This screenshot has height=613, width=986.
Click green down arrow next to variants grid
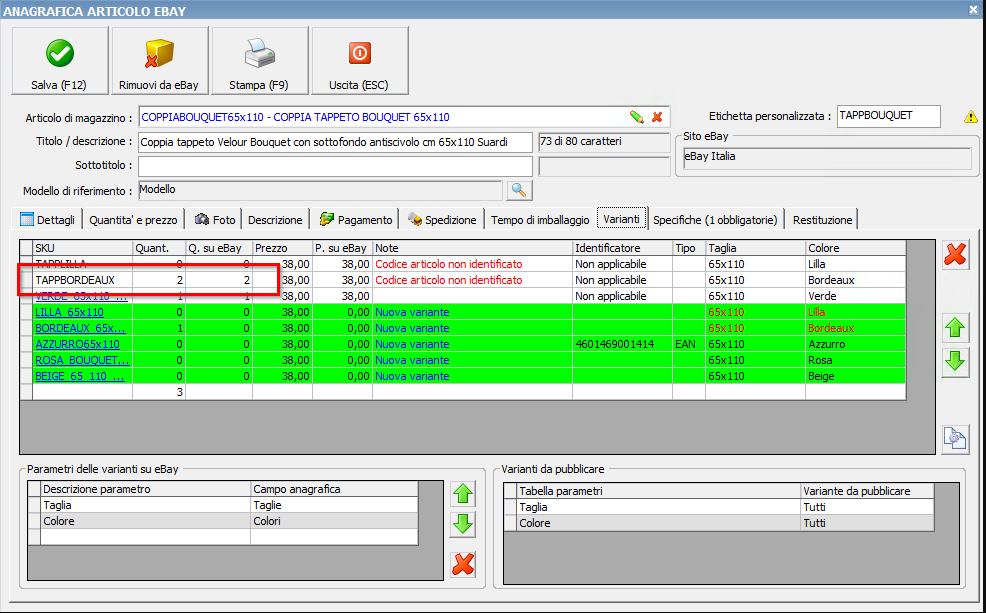click(x=955, y=362)
